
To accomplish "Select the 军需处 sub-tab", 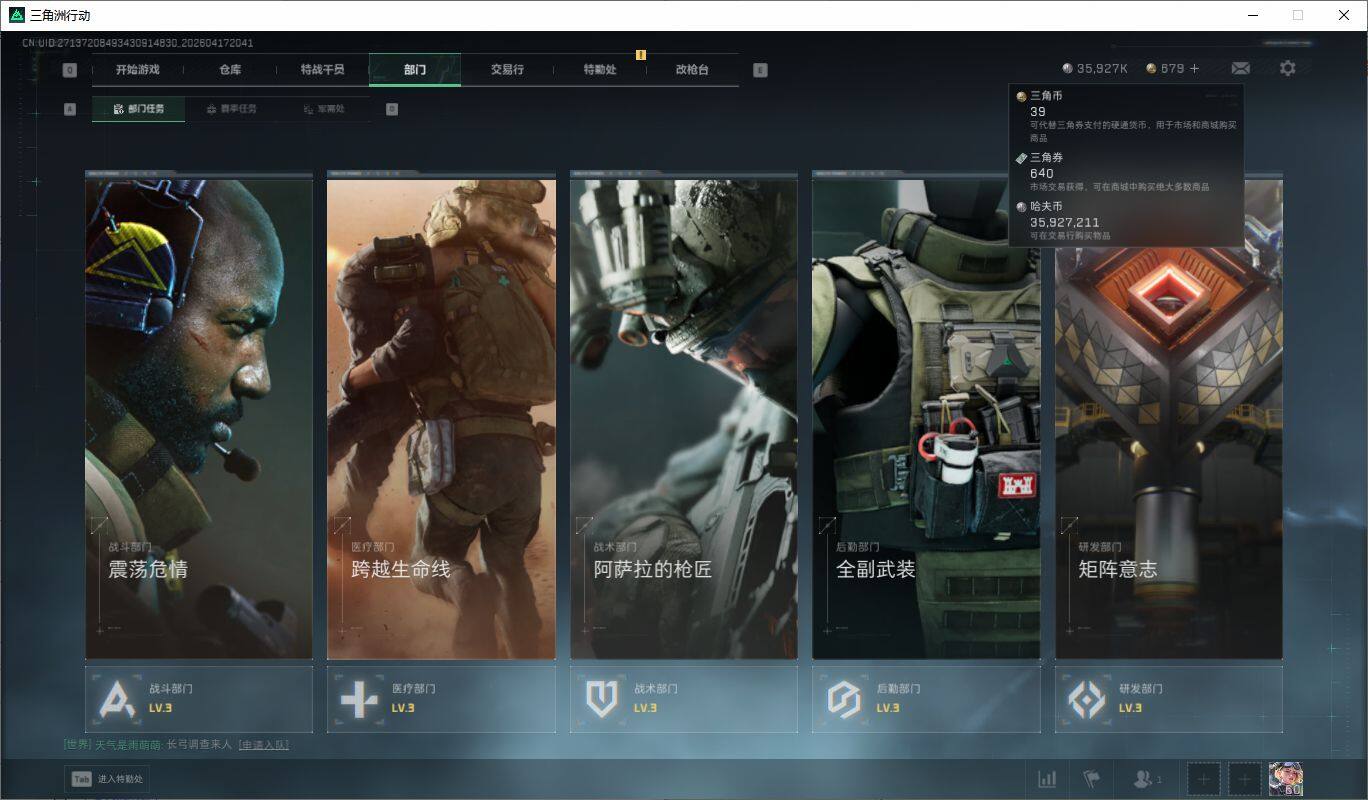I will click(324, 109).
